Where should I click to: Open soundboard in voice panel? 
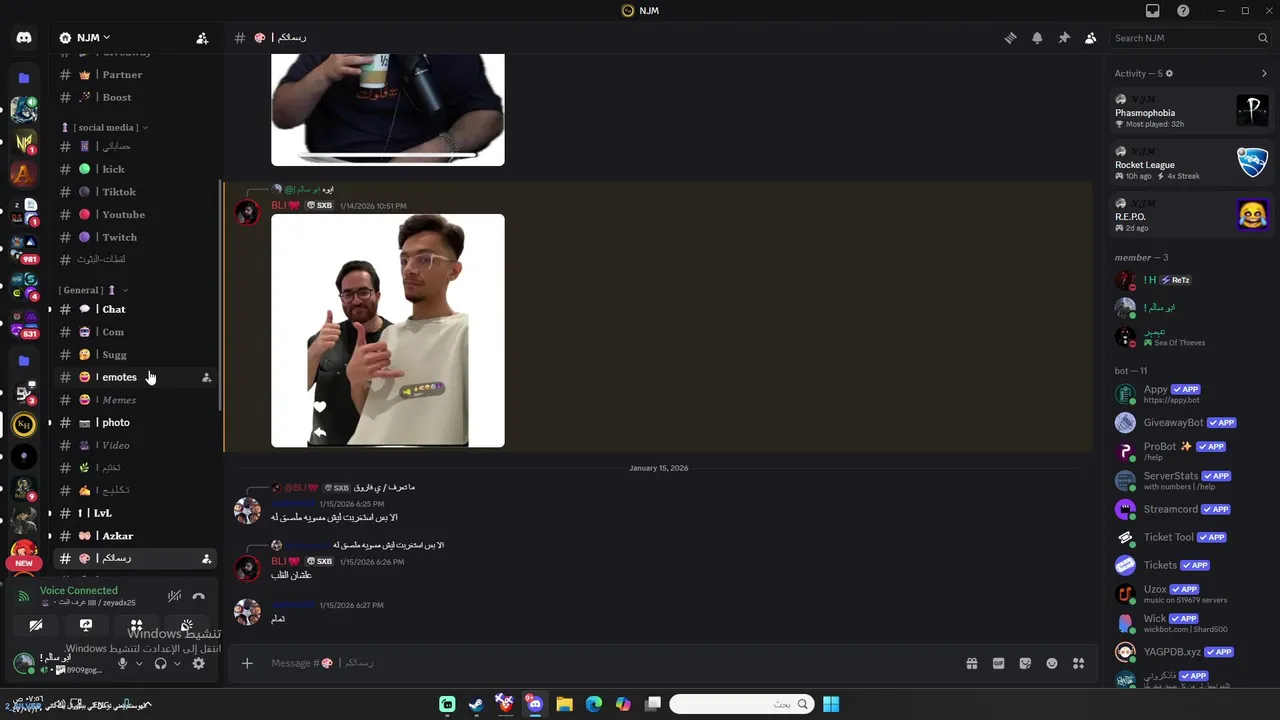click(186, 626)
